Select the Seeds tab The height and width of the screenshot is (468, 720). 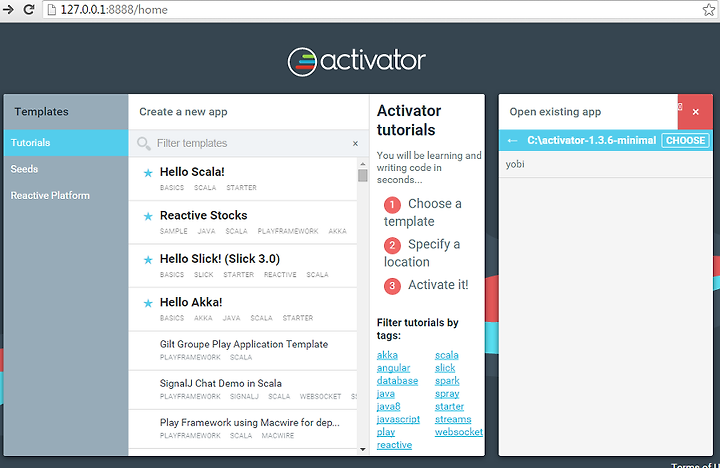[66, 169]
